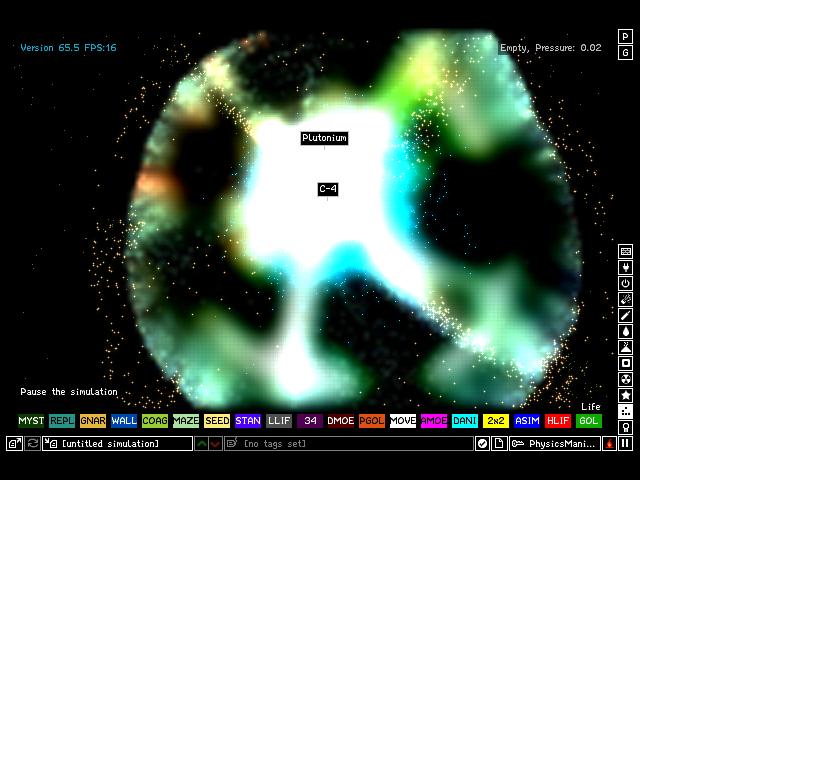
Task: Select the STAN life element
Action: click(248, 421)
